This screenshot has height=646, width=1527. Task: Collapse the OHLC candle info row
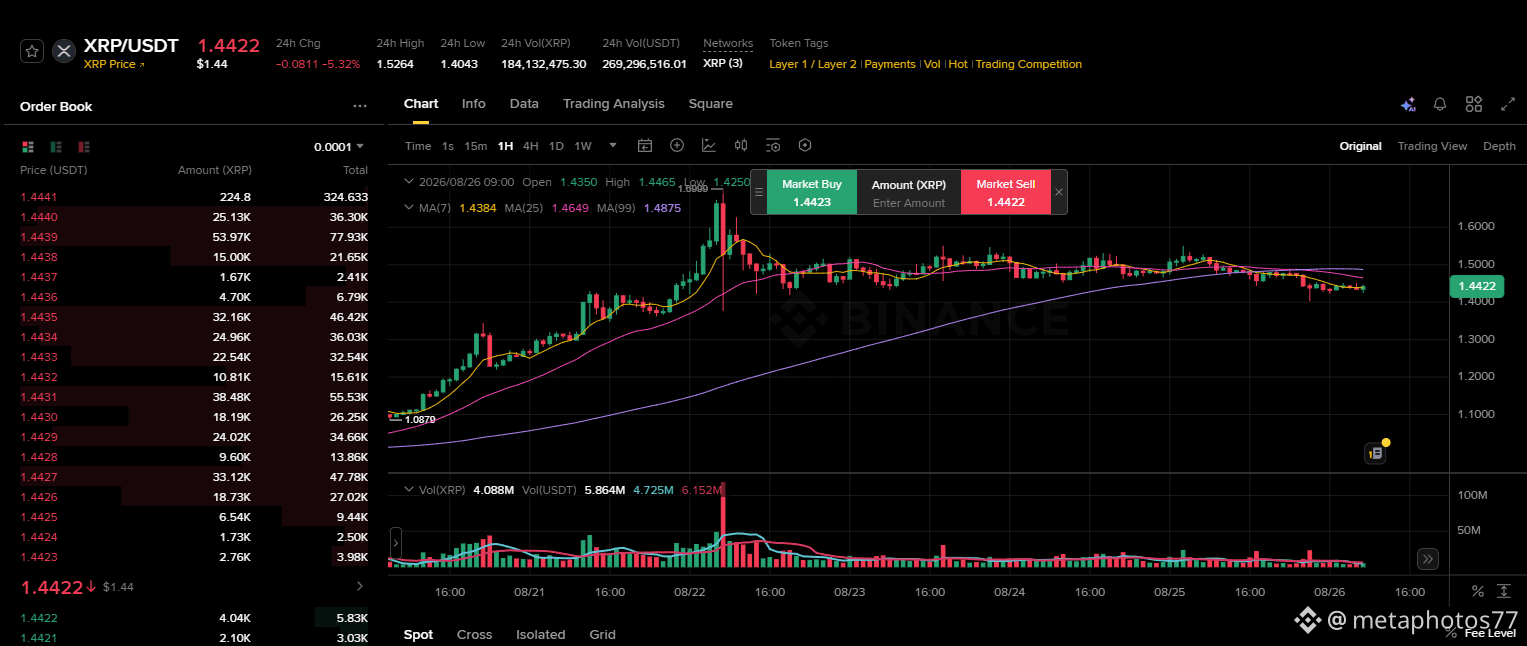tap(408, 182)
